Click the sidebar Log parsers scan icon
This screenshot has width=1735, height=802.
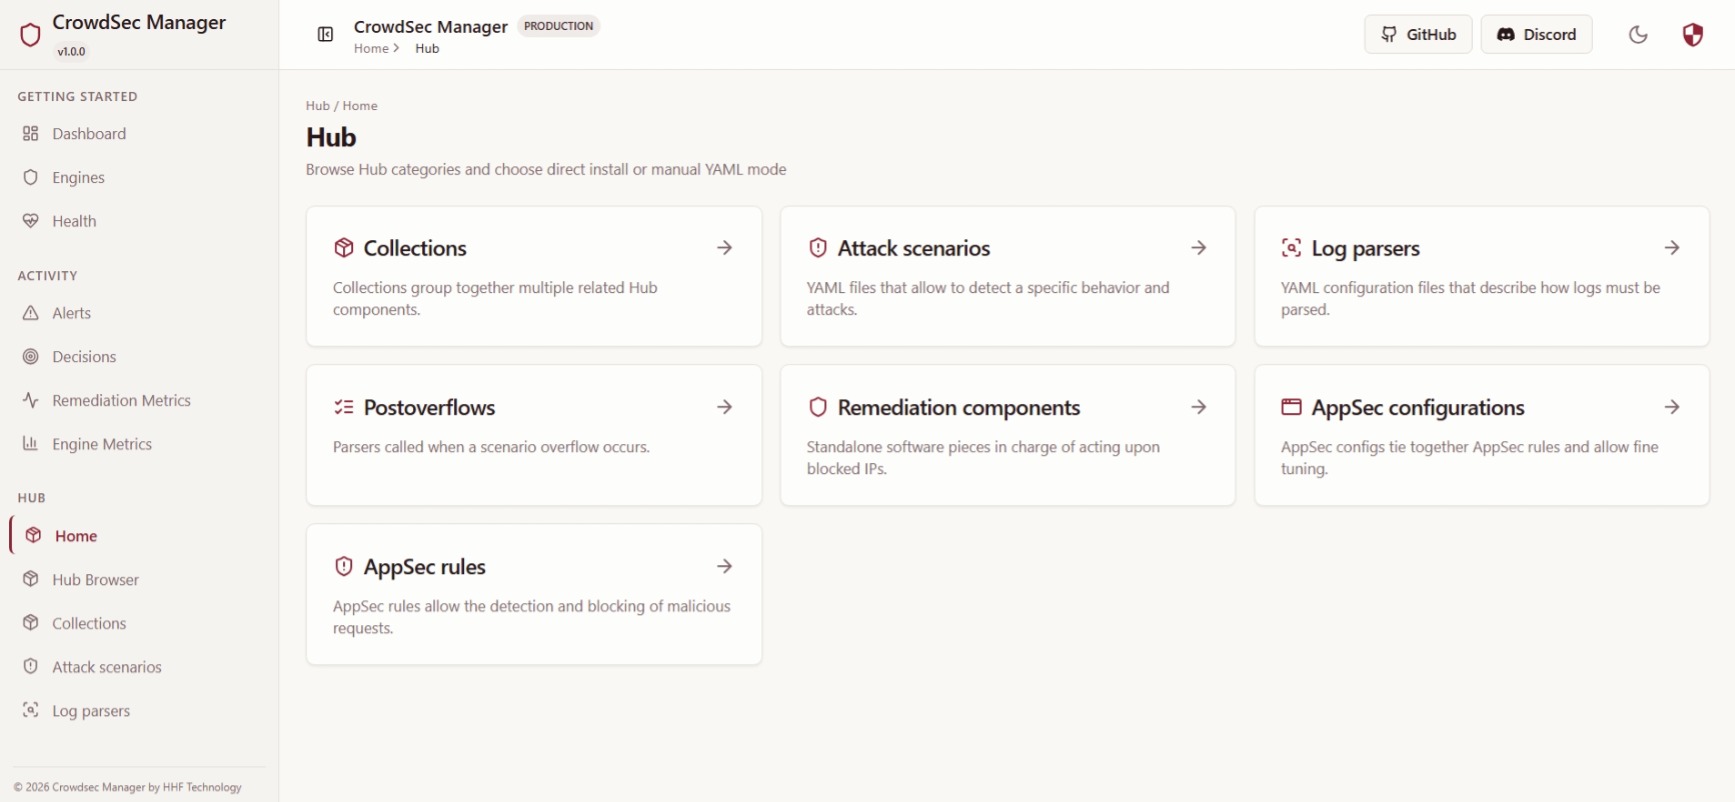coord(31,710)
